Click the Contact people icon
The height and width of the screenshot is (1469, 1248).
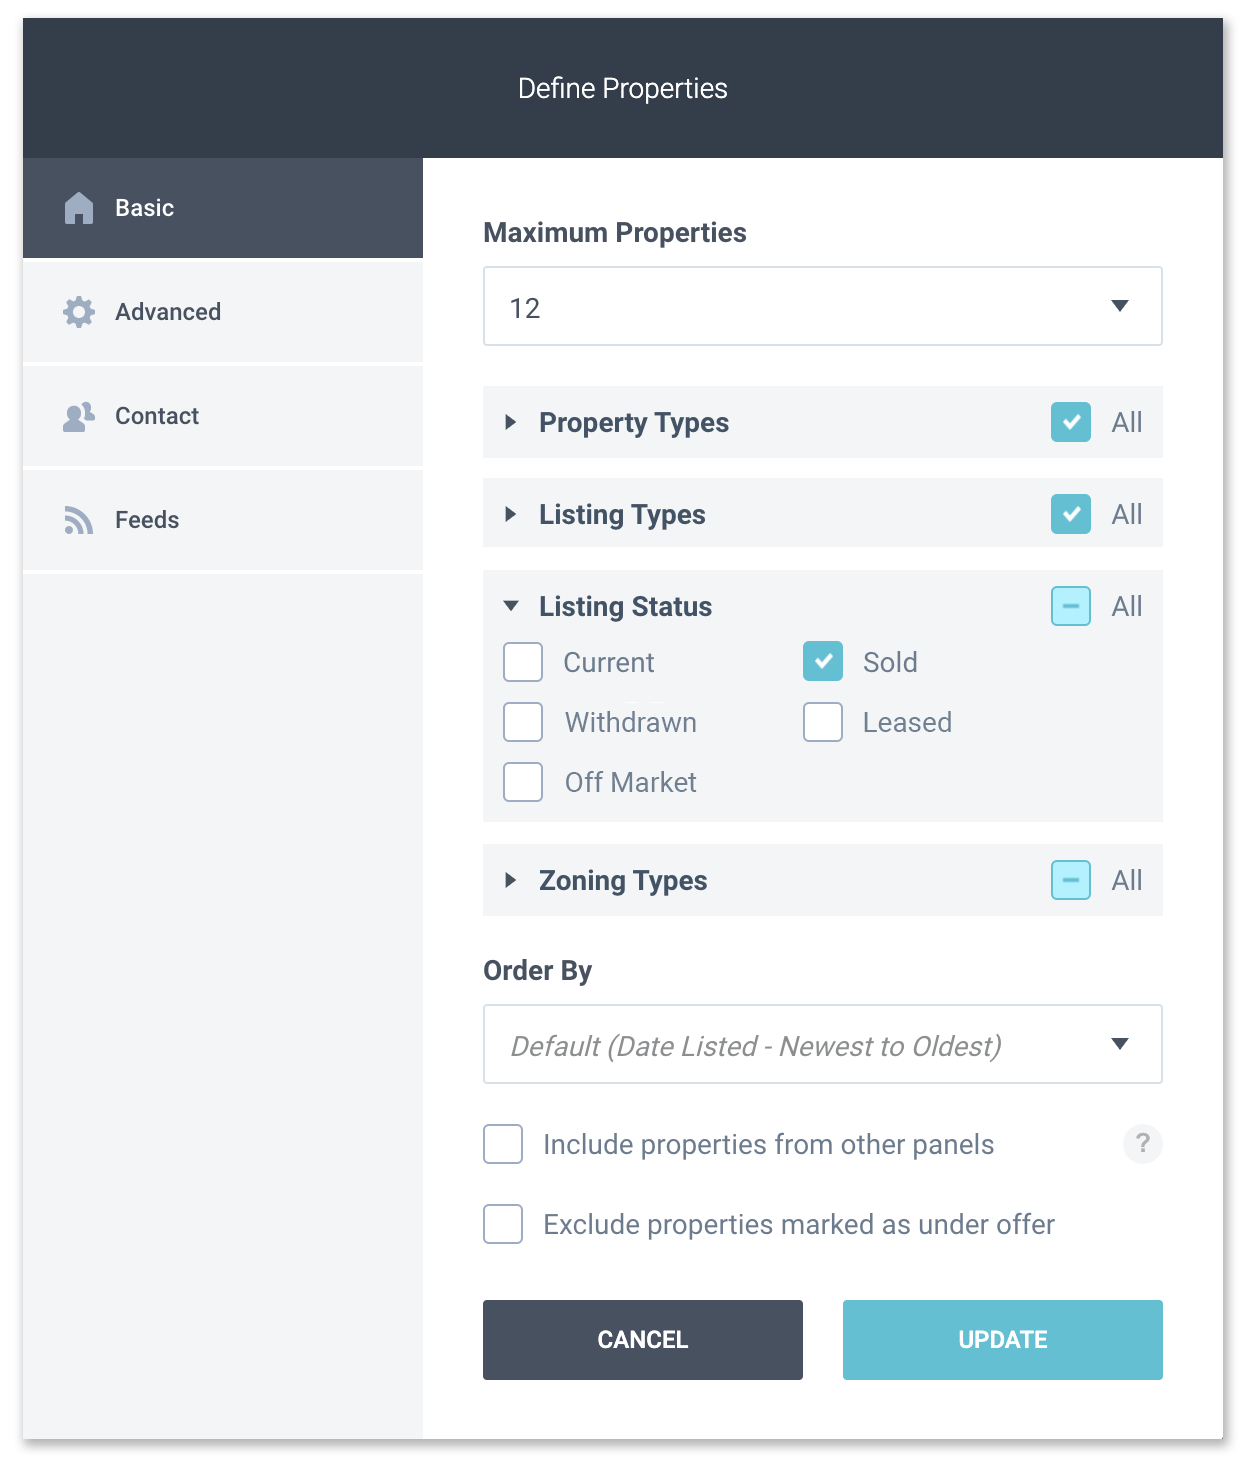[79, 416]
